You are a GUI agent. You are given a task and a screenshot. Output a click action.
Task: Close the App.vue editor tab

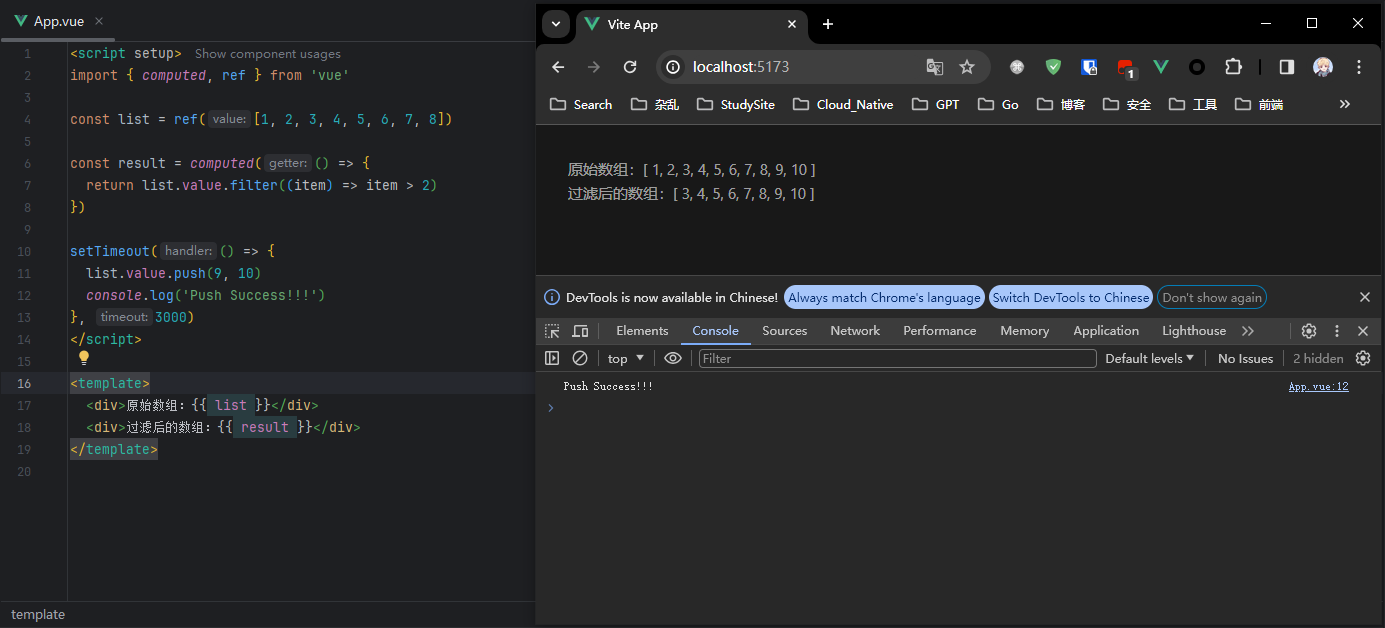pyautogui.click(x=99, y=21)
